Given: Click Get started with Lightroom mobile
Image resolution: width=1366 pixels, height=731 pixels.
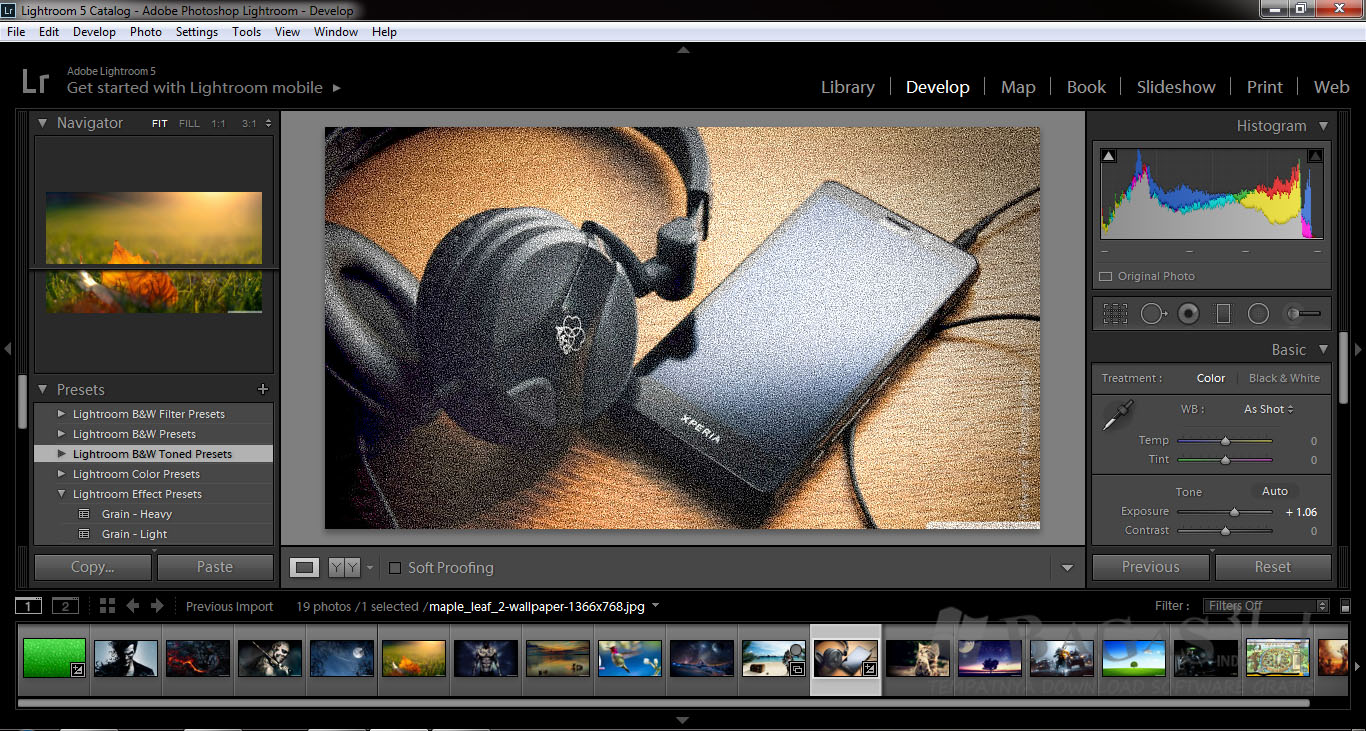Looking at the screenshot, I should 195,88.
